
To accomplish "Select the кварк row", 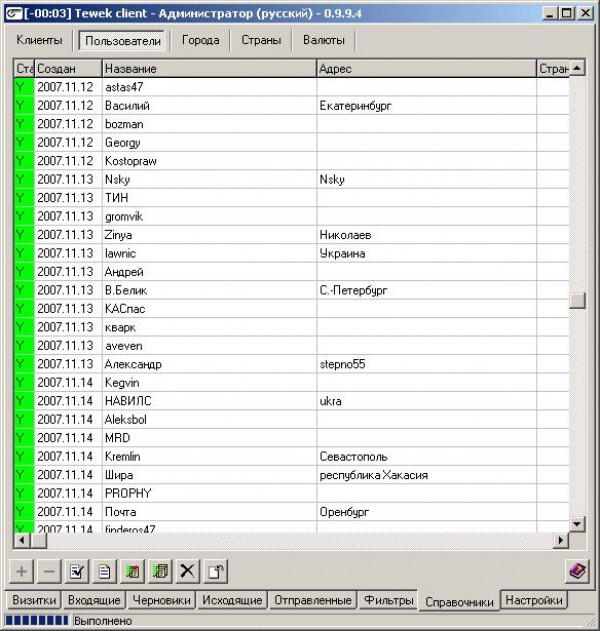I will coord(291,328).
